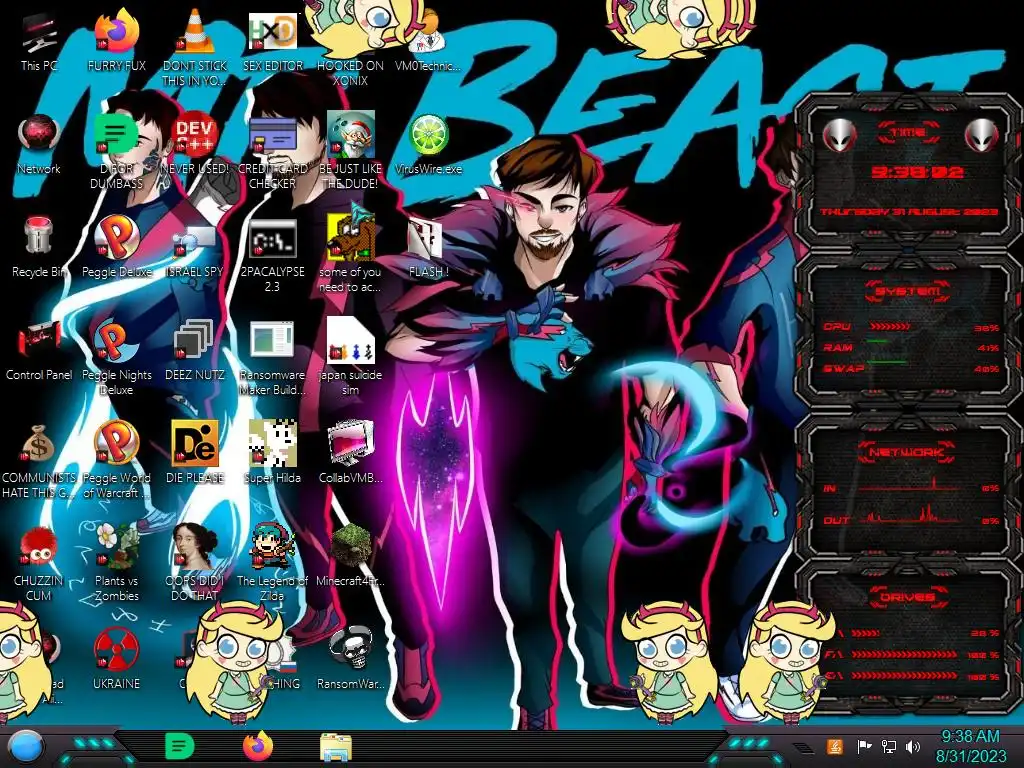This screenshot has height=768, width=1024.
Task: Open the volume speaker tray icon
Action: tap(913, 746)
